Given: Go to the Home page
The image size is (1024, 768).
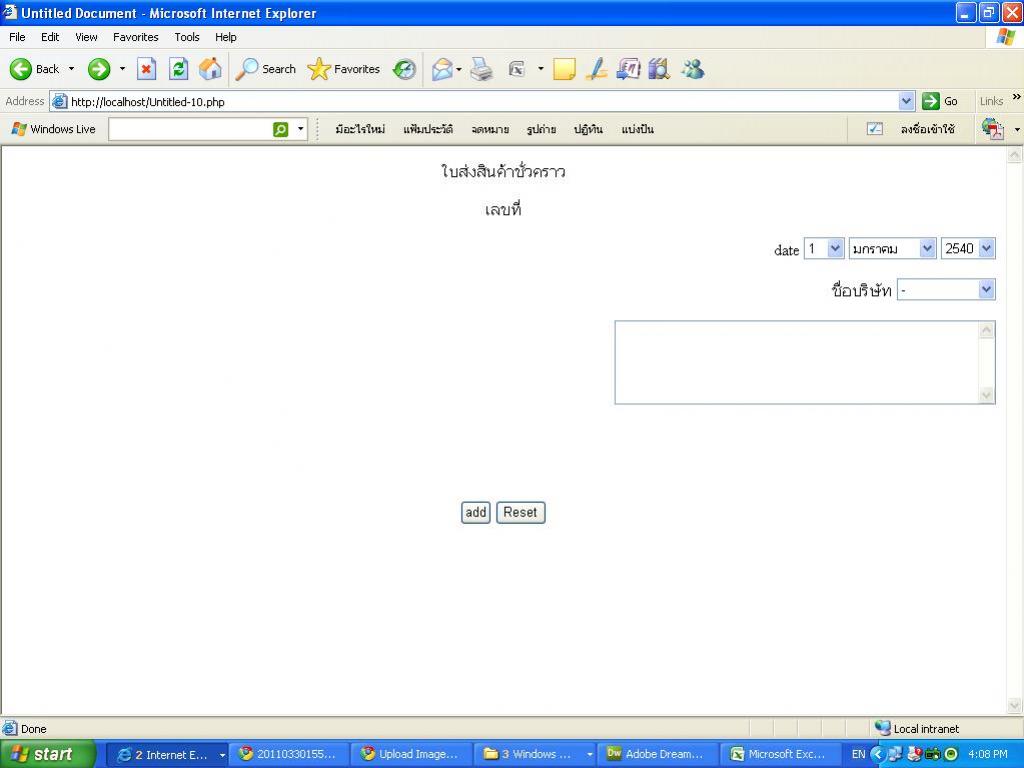Looking at the screenshot, I should point(210,69).
